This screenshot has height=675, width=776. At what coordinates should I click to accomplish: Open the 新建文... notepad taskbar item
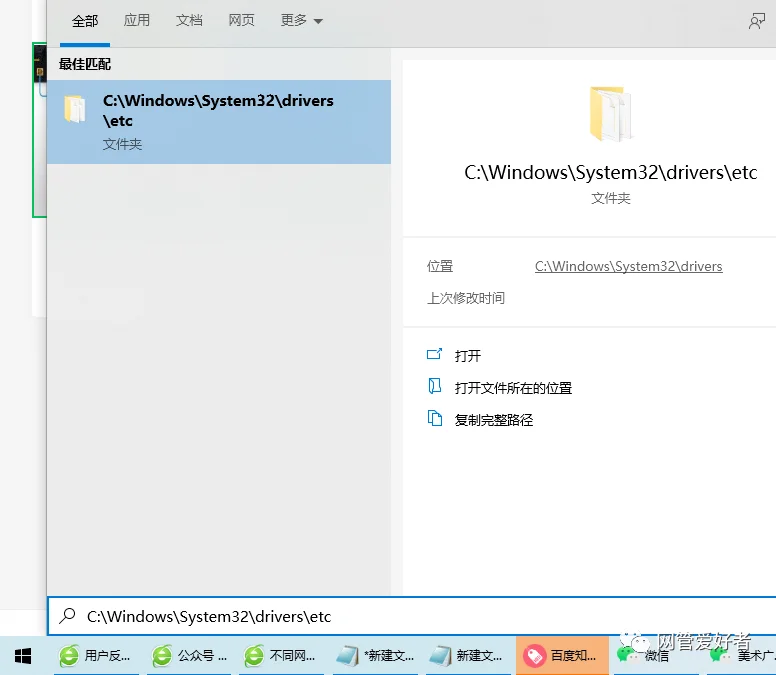[468, 656]
